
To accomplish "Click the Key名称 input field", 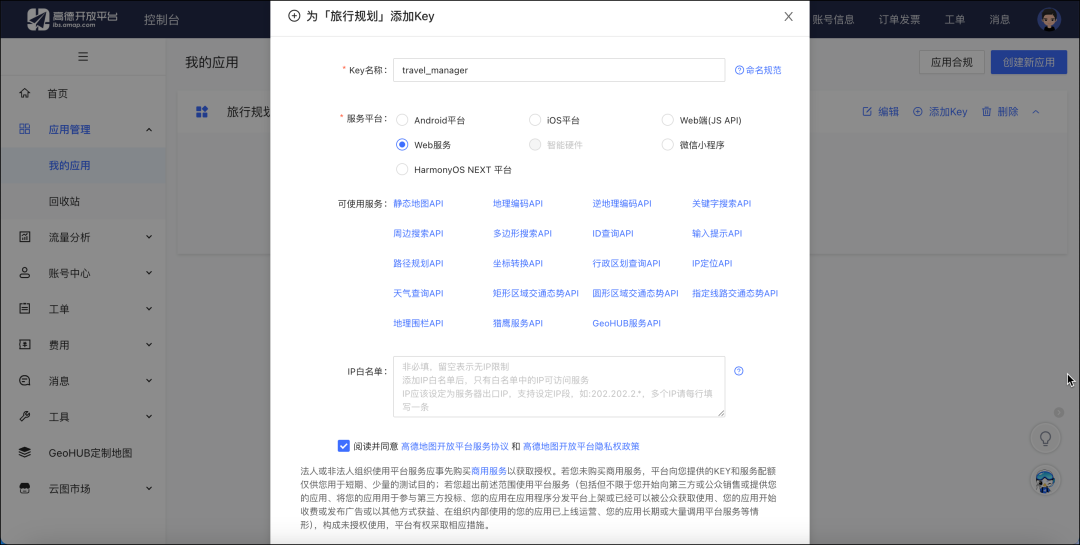I will click(558, 70).
